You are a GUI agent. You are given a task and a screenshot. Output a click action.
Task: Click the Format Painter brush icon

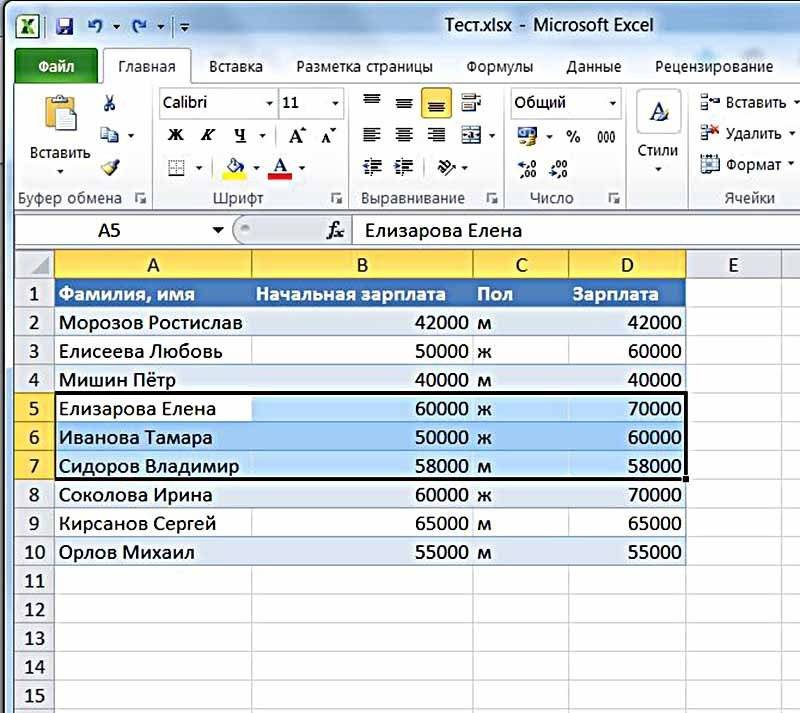pos(110,166)
